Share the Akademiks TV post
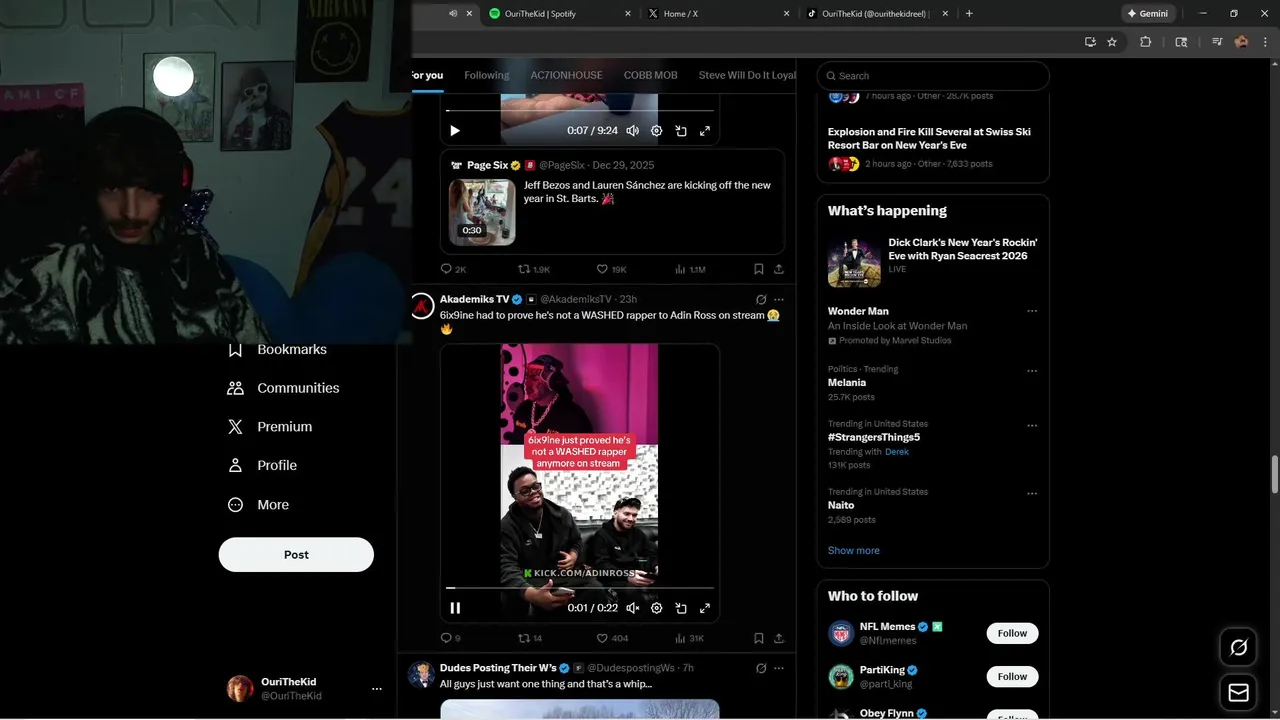 (x=779, y=638)
